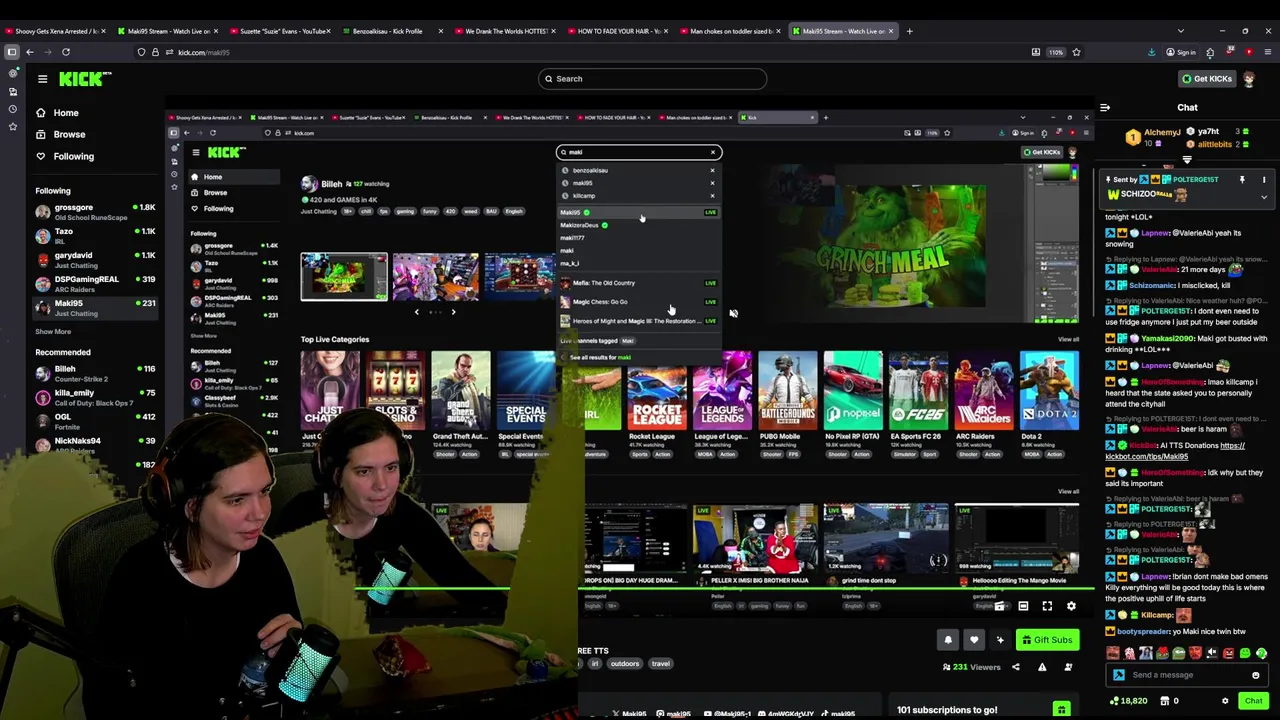This screenshot has height=720, width=1280.
Task: Open the 18,820 channel points balance
Action: point(1127,701)
